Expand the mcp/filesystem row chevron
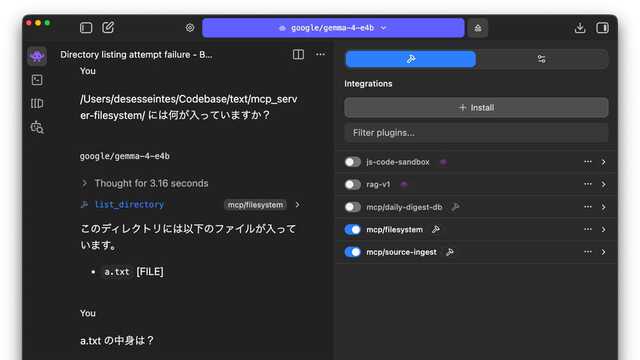The image size is (640, 360). pyautogui.click(x=603, y=229)
